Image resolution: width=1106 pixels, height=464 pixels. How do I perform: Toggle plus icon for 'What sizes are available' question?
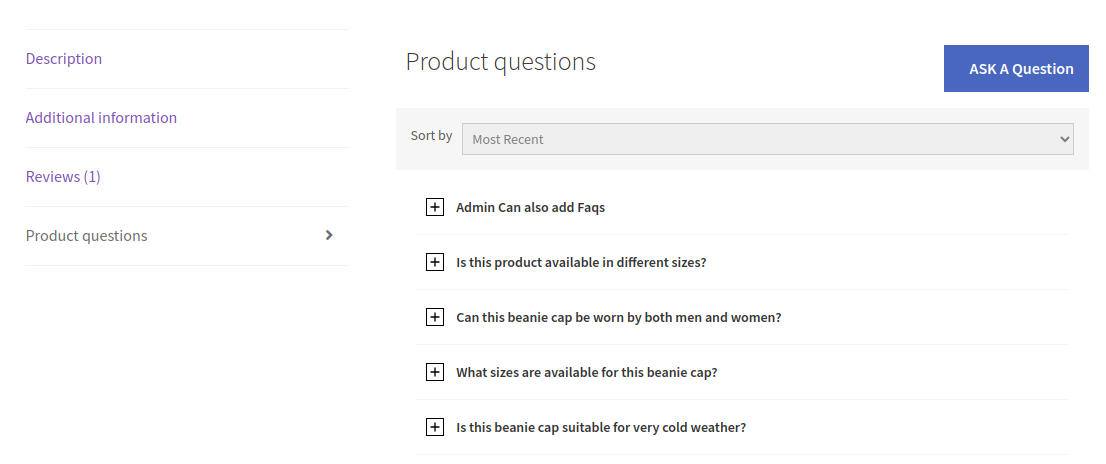pyautogui.click(x=434, y=372)
